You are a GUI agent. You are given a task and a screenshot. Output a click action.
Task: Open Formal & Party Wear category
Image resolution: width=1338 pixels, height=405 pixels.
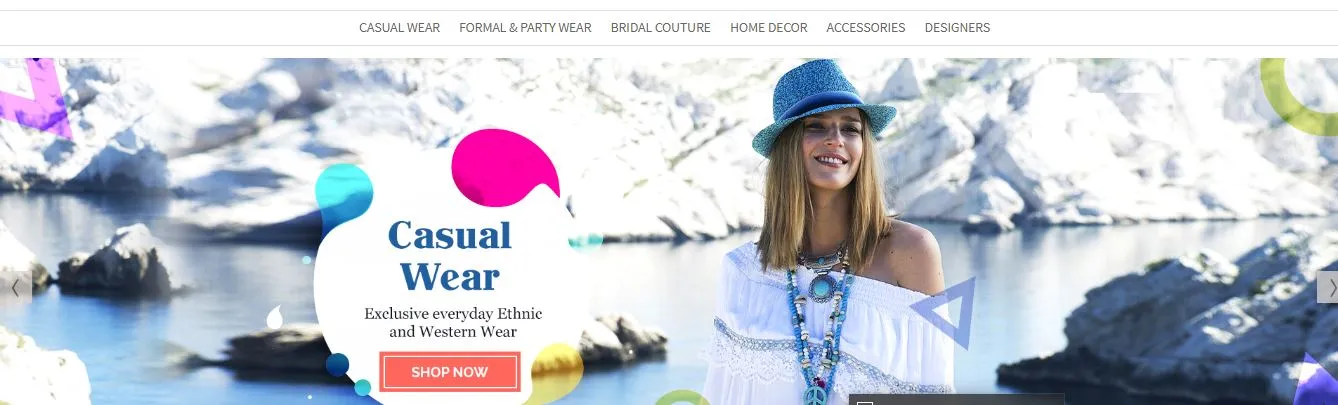coord(525,28)
